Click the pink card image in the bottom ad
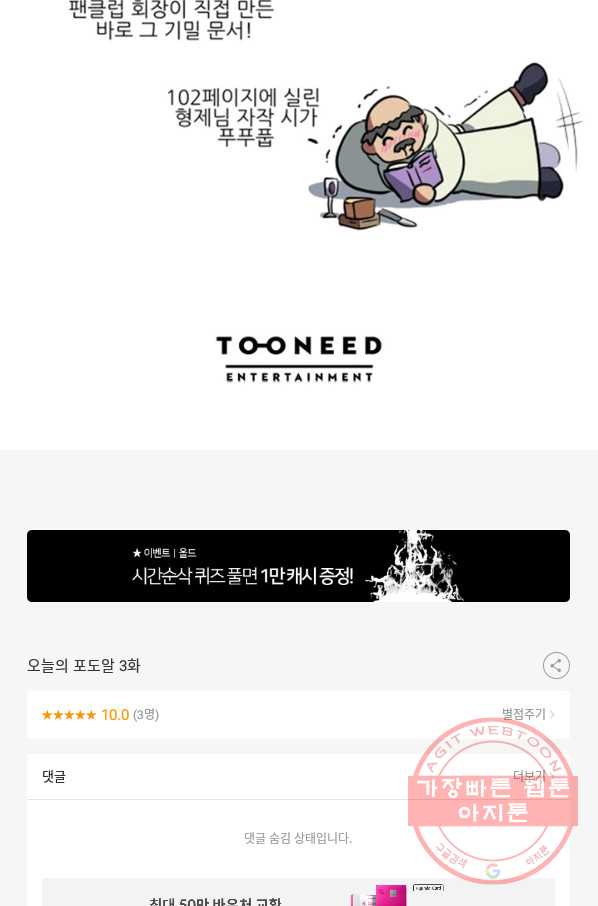The image size is (598, 906). coord(391,895)
